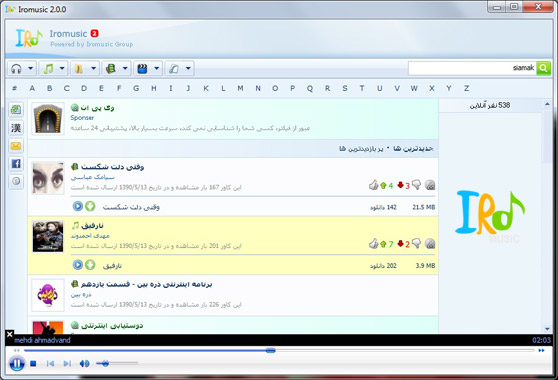The image size is (558, 380).
Task: Click the share icon on نارفیق
Action: coord(430,244)
